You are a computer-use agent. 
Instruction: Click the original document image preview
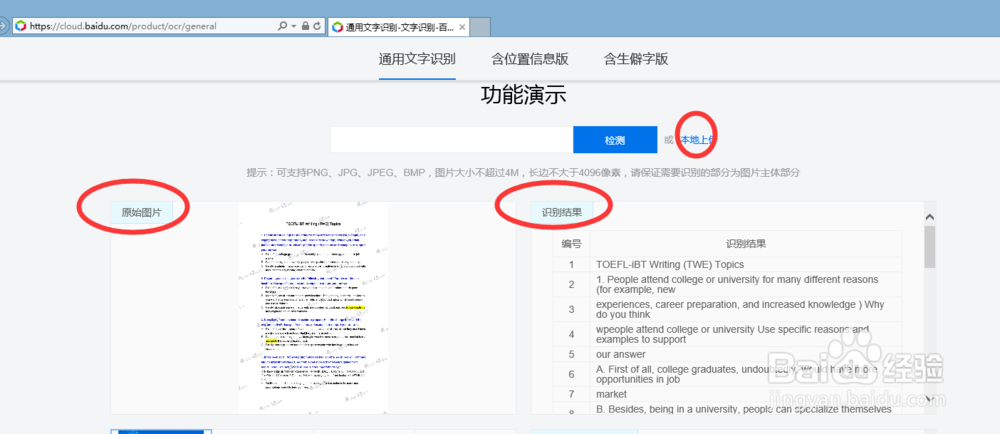[313, 308]
